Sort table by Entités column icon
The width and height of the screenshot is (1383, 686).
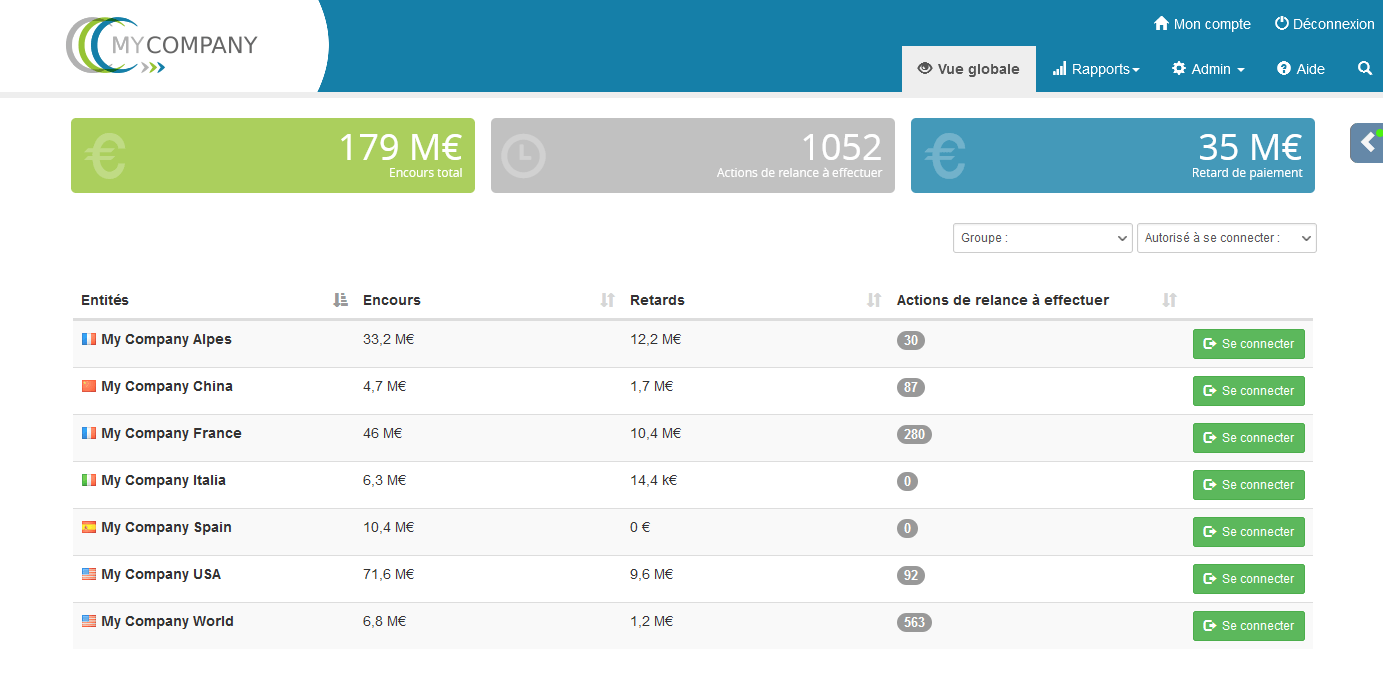tap(340, 300)
